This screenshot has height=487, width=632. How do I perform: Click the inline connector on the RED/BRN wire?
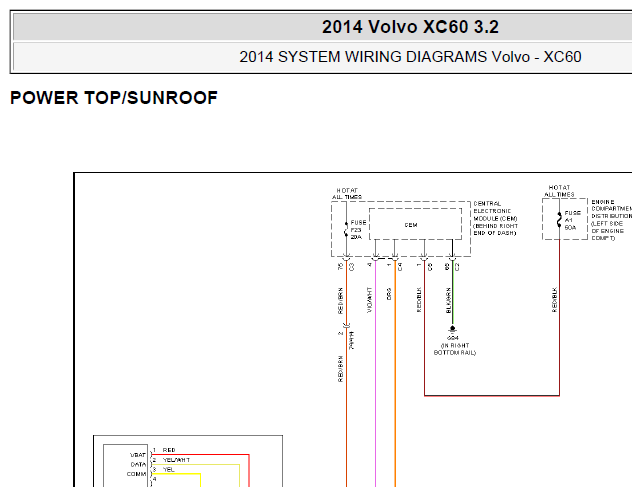[x=347, y=325]
